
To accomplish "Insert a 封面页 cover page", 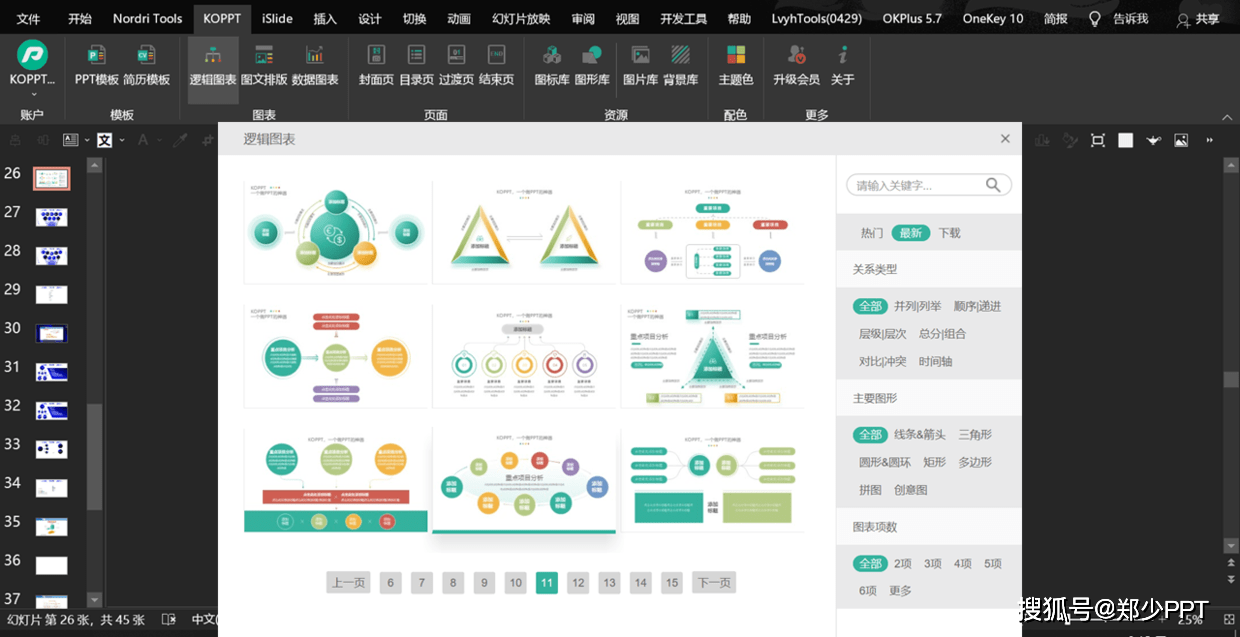I will [x=376, y=64].
